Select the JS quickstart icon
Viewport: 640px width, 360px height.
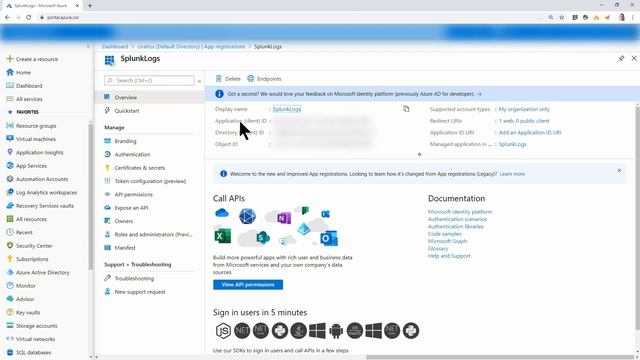click(x=223, y=331)
